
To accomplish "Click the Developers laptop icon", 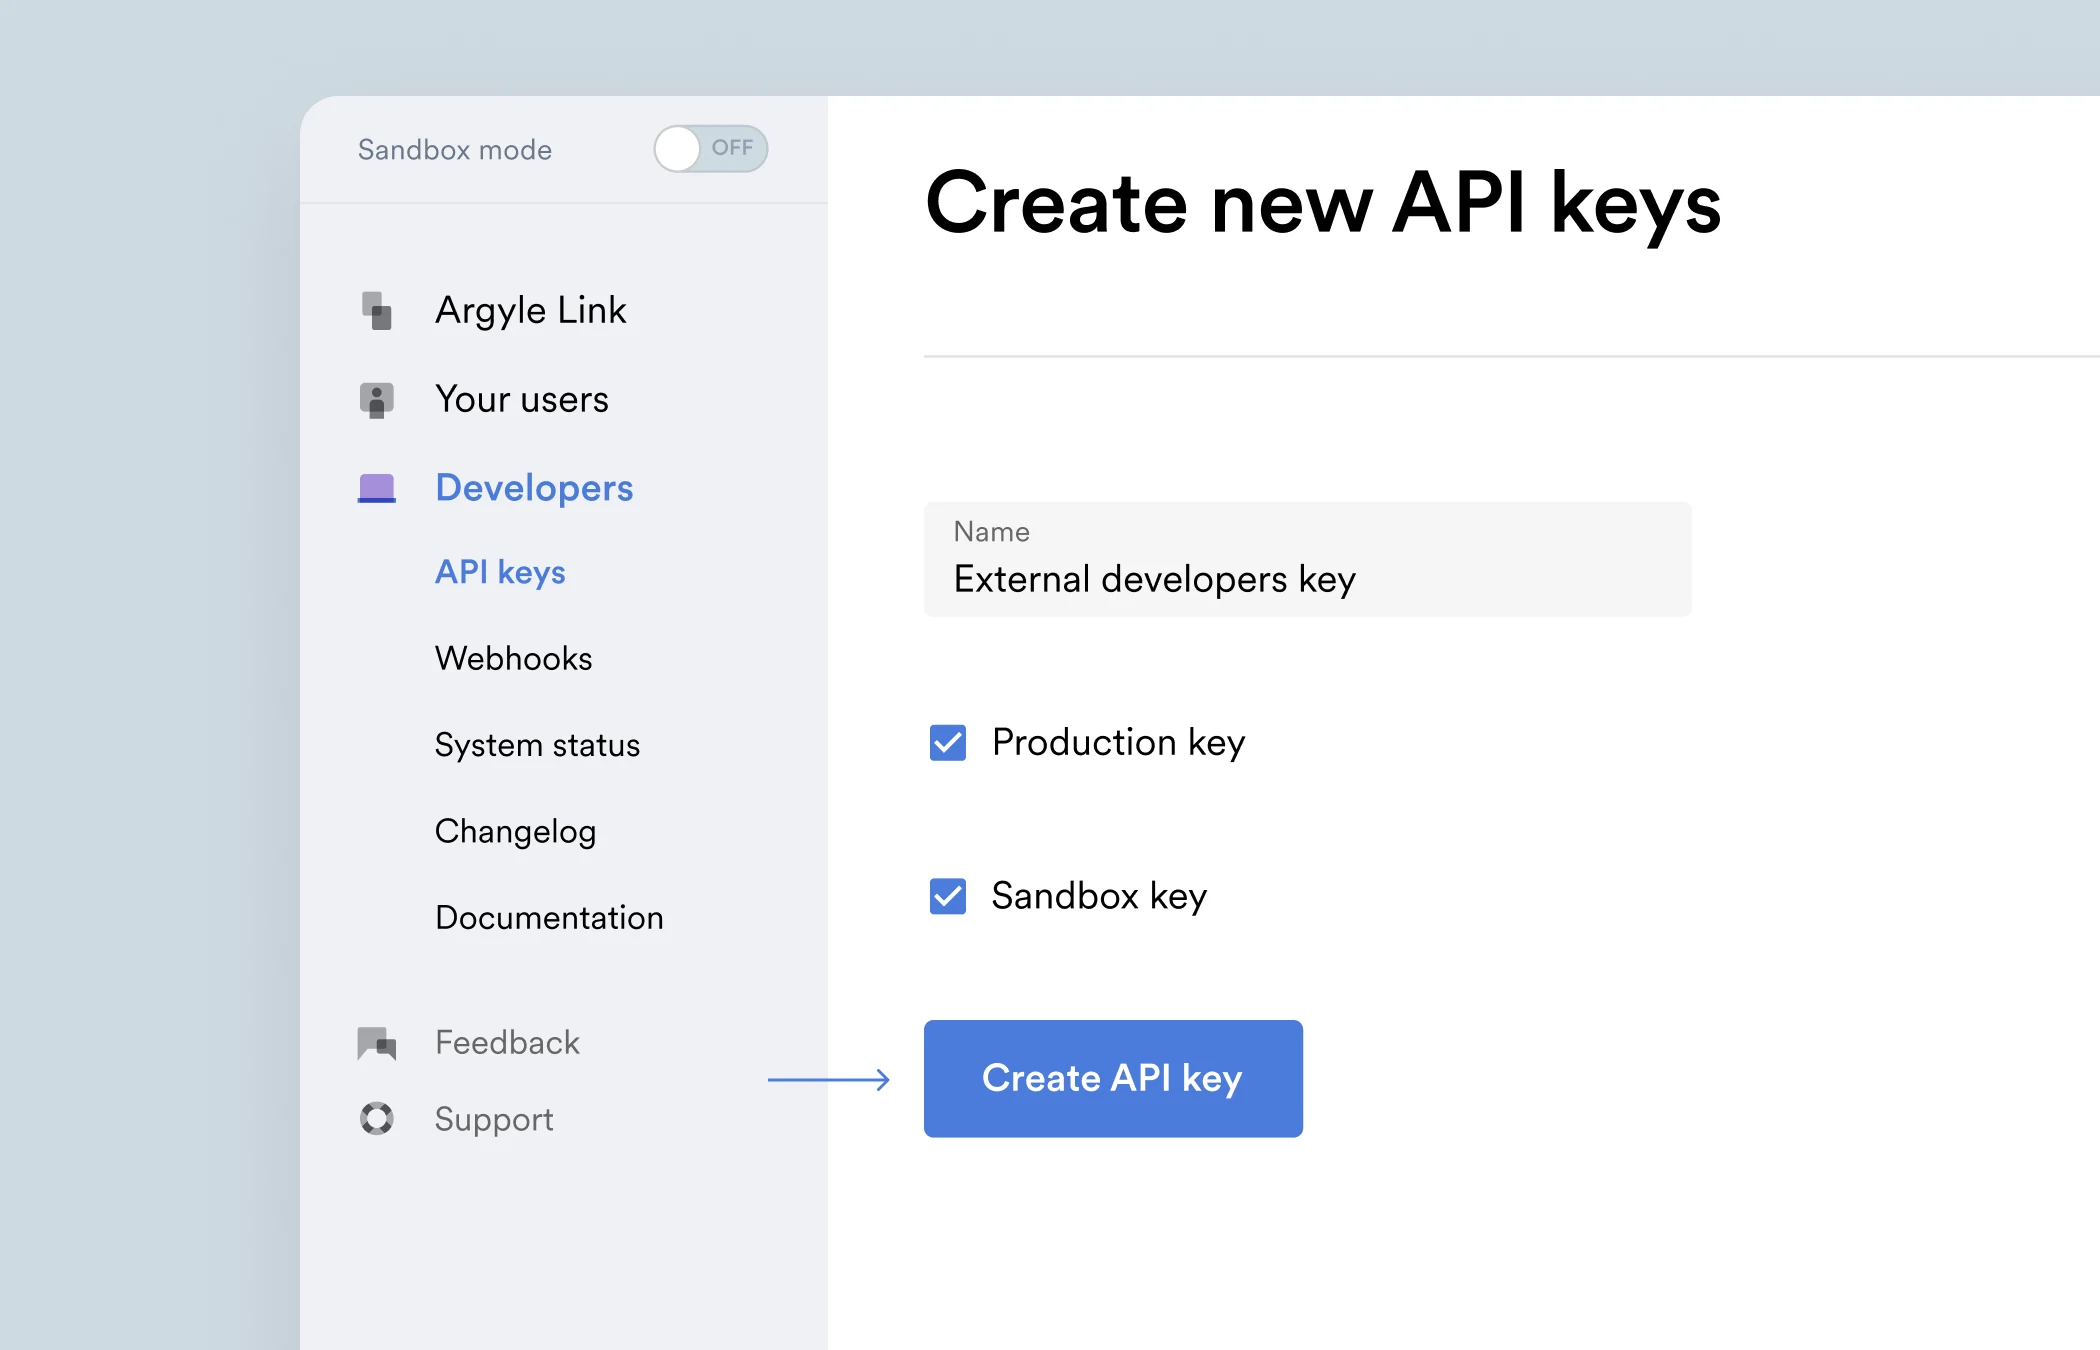I will point(377,488).
